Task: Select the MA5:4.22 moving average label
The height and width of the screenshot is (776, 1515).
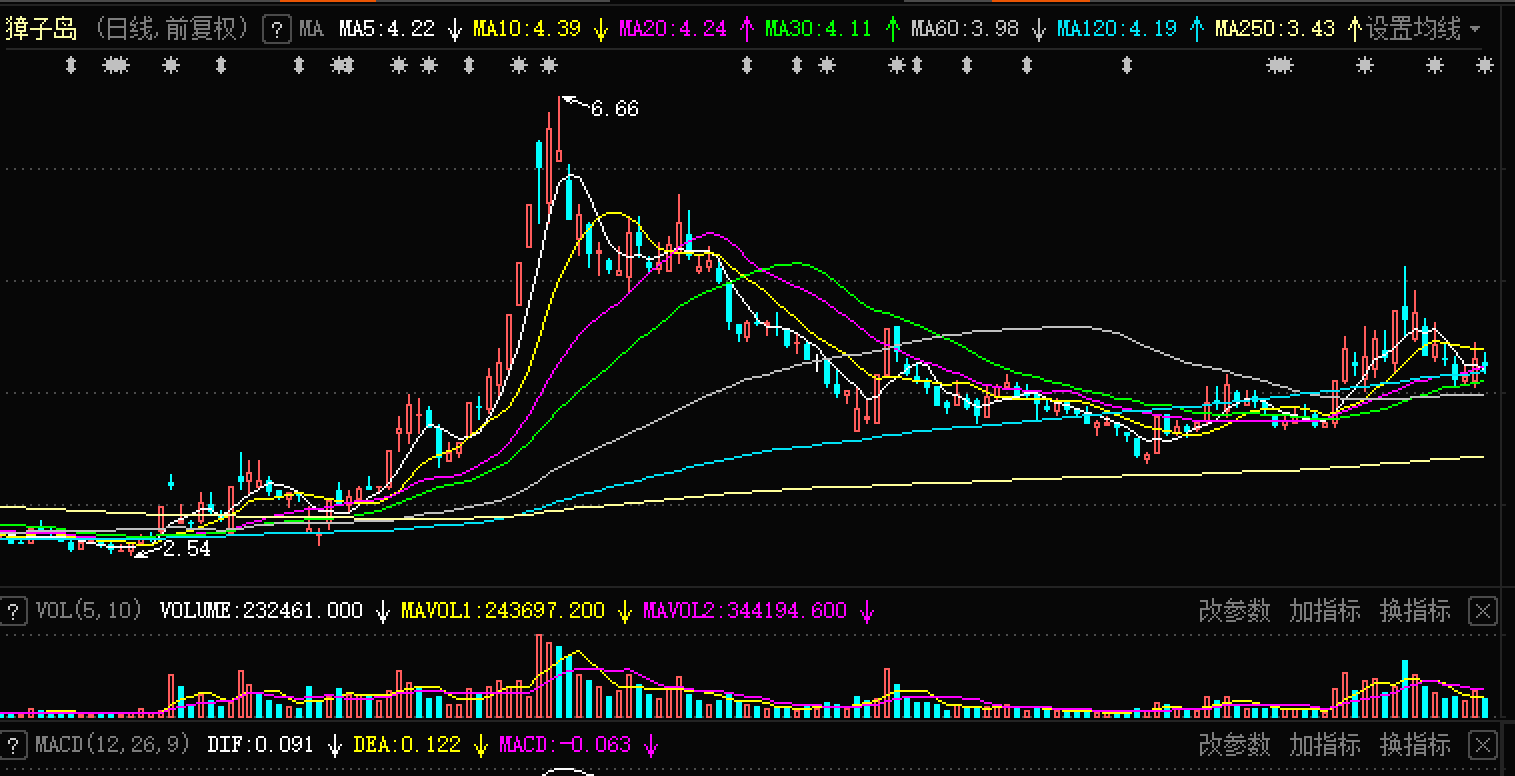Action: tap(387, 29)
